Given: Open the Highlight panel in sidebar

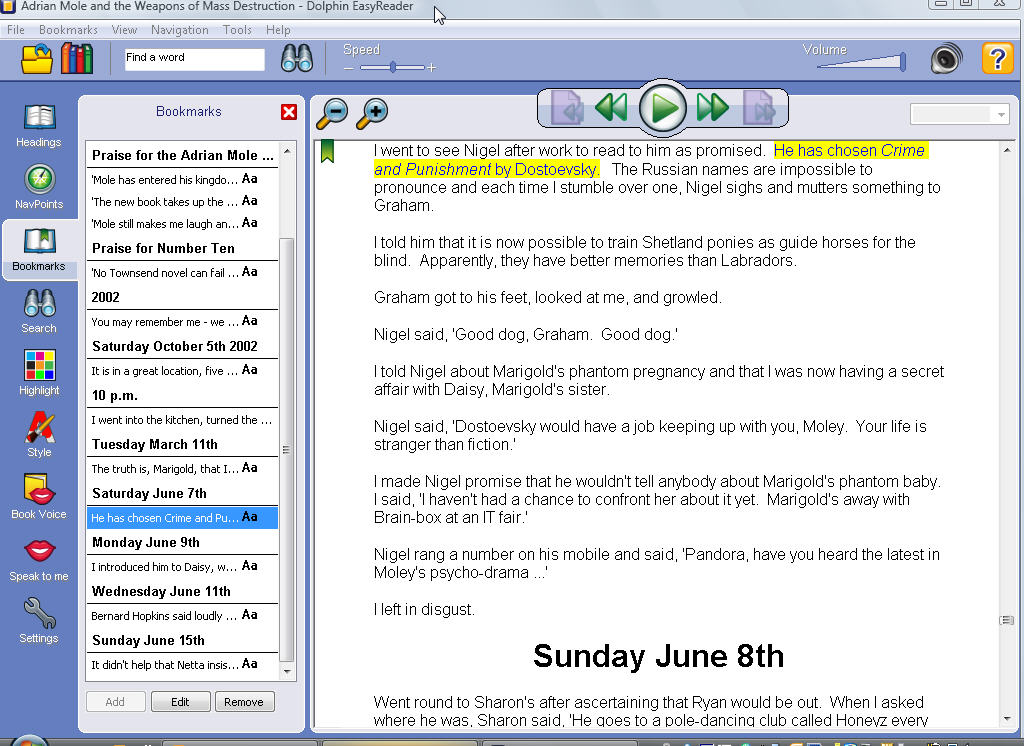Looking at the screenshot, I should pyautogui.click(x=39, y=373).
